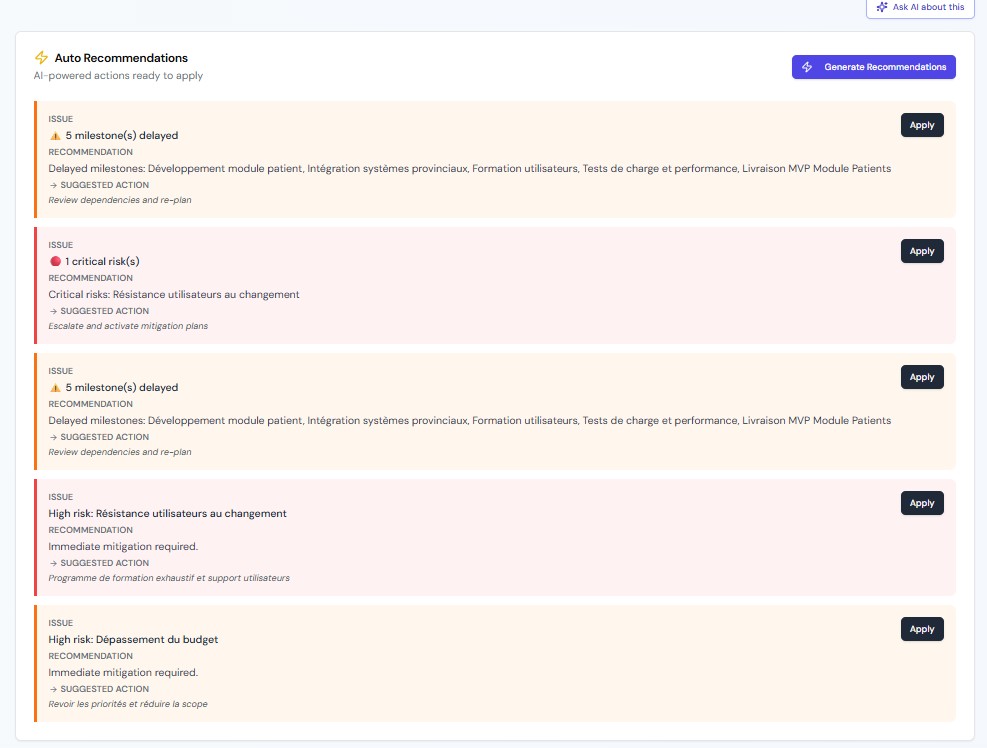The width and height of the screenshot is (987, 748).
Task: Click warning triangle in the topmost milestones delayed card
Action: pyautogui.click(x=55, y=135)
